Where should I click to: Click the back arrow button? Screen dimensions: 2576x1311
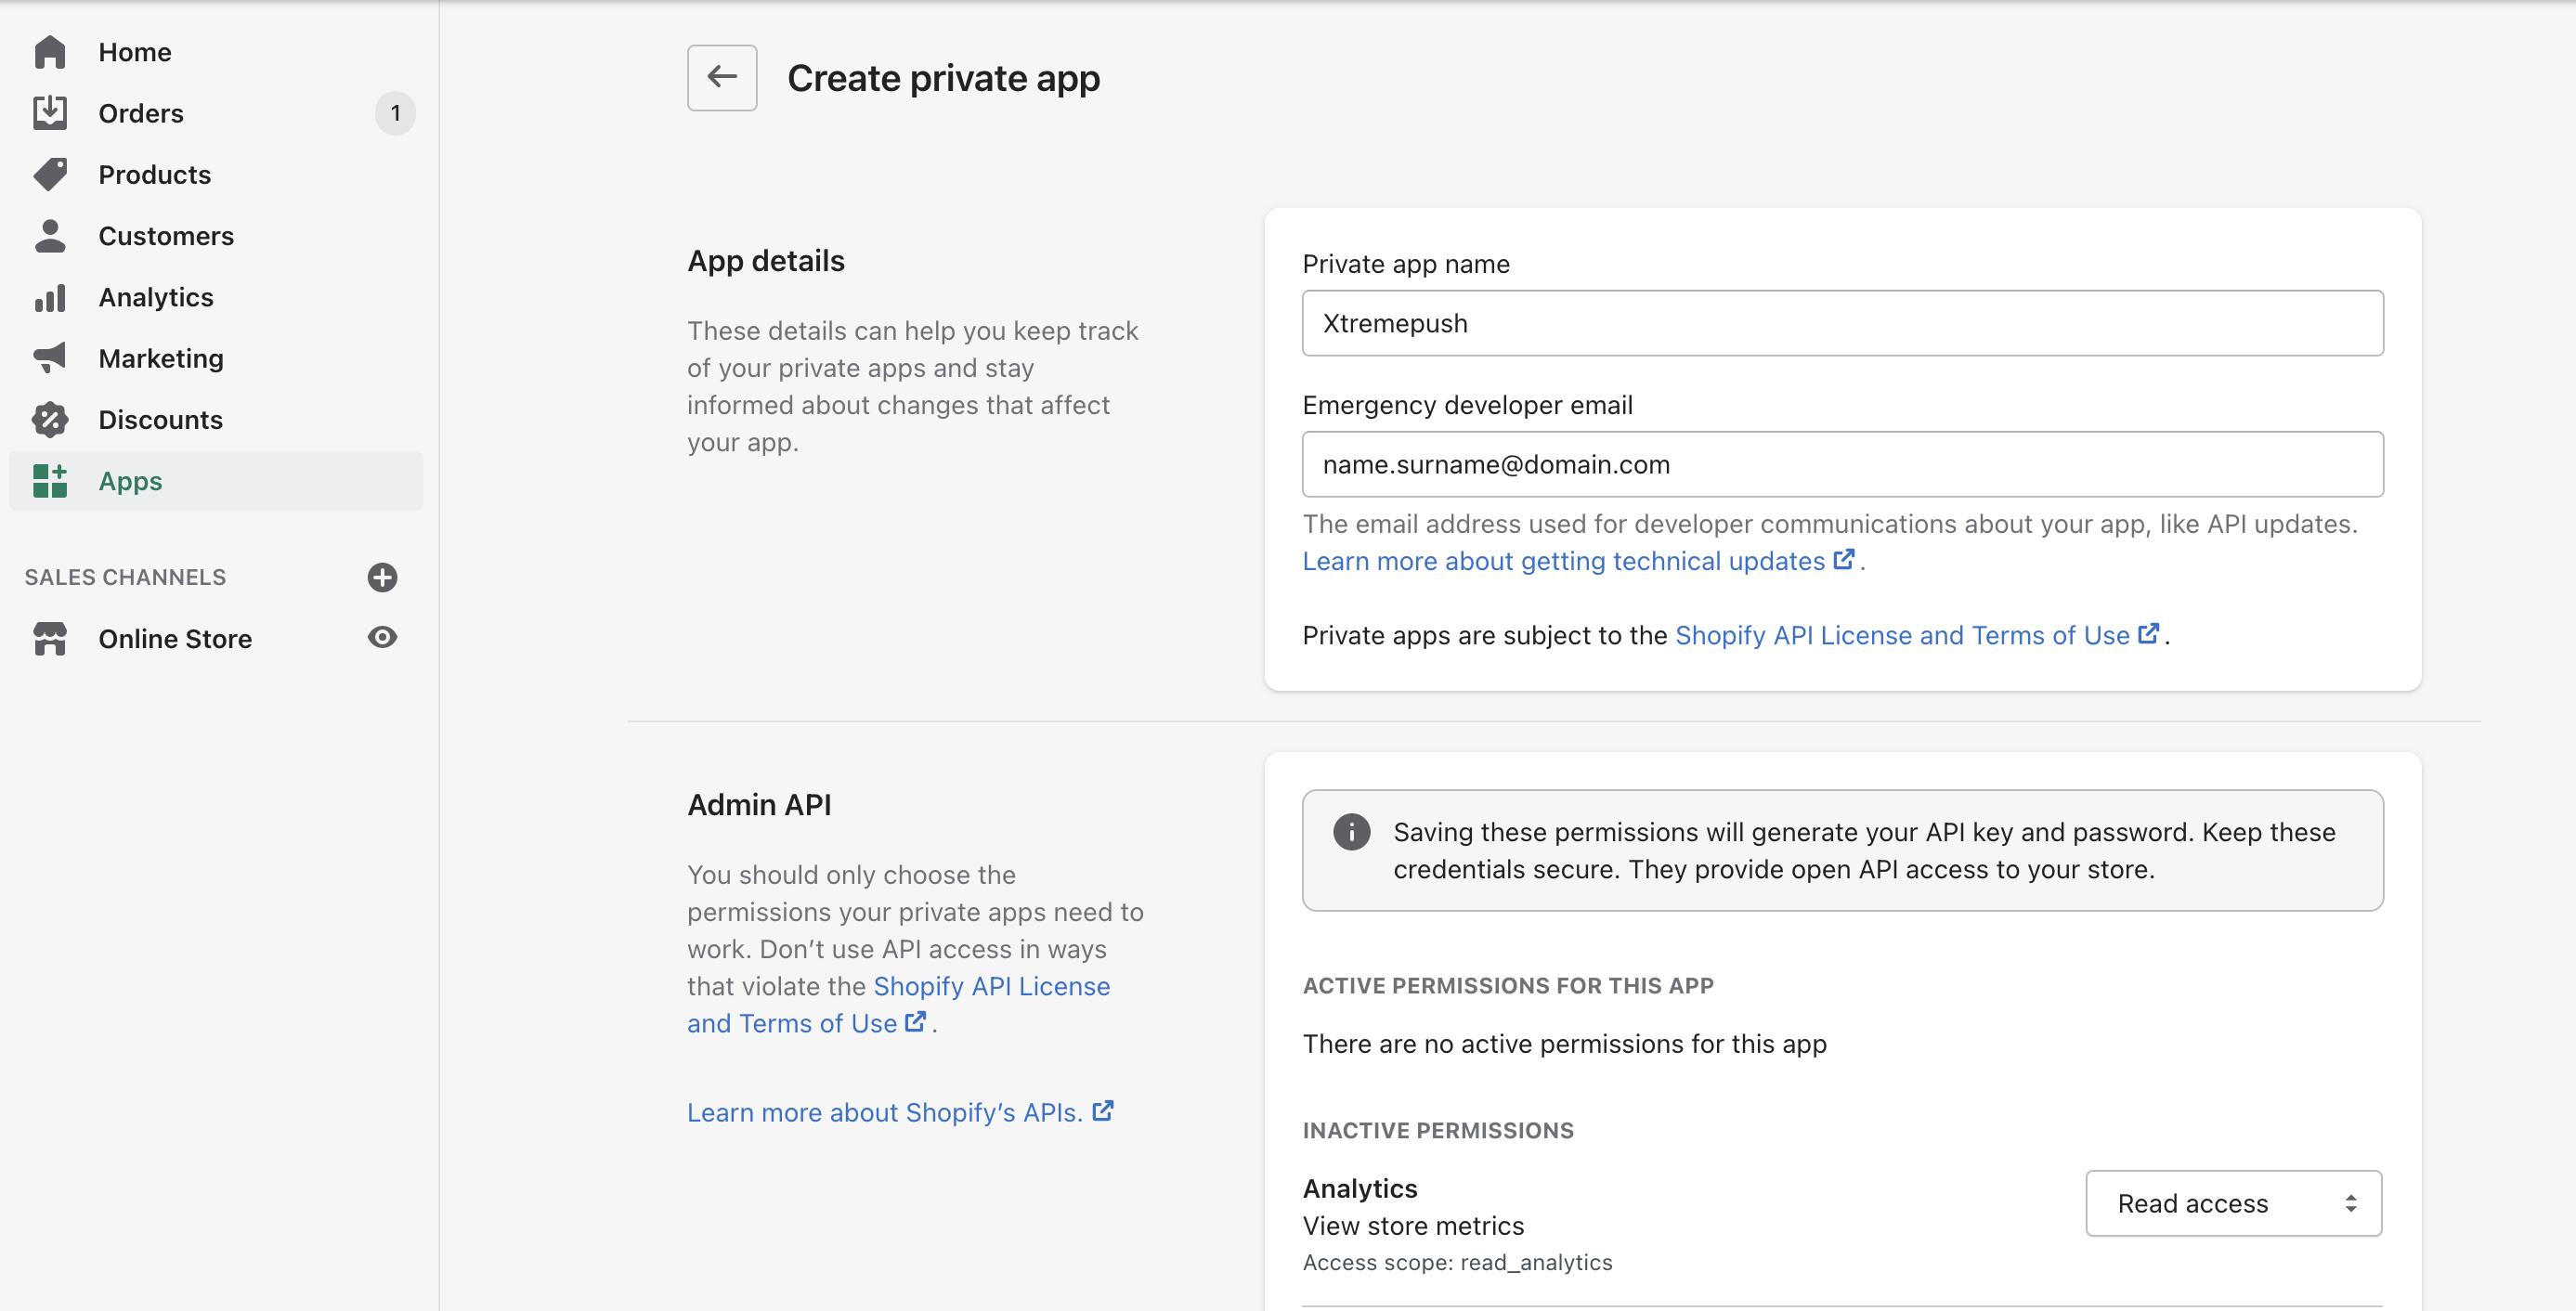click(x=721, y=77)
